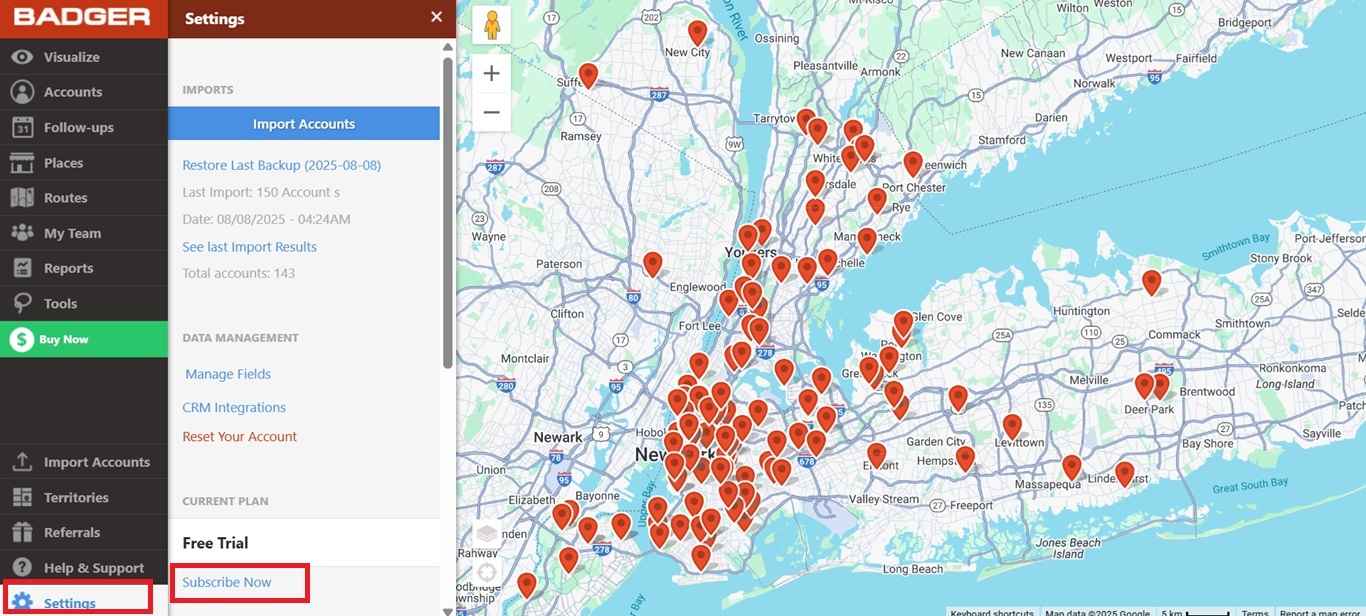The height and width of the screenshot is (616, 1366).
Task: Open the Territories section
Action: click(x=84, y=497)
